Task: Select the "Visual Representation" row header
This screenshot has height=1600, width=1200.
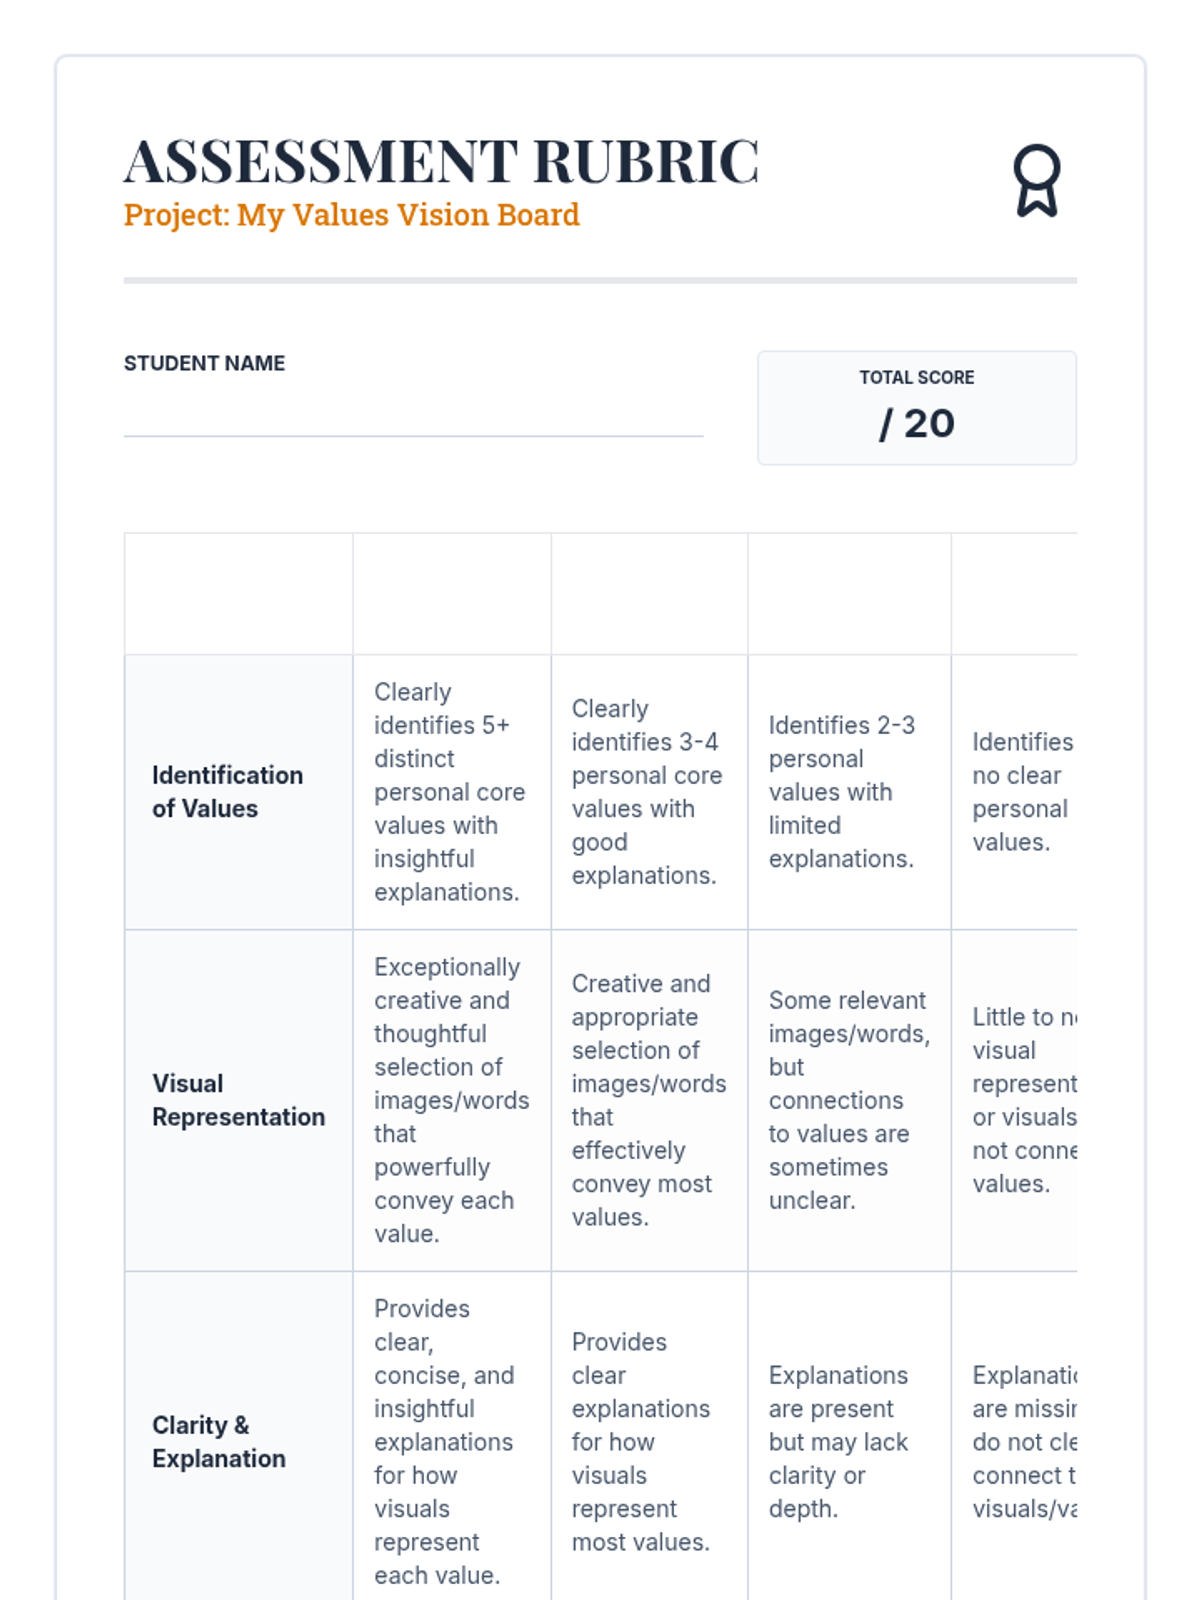Action: (x=238, y=1100)
